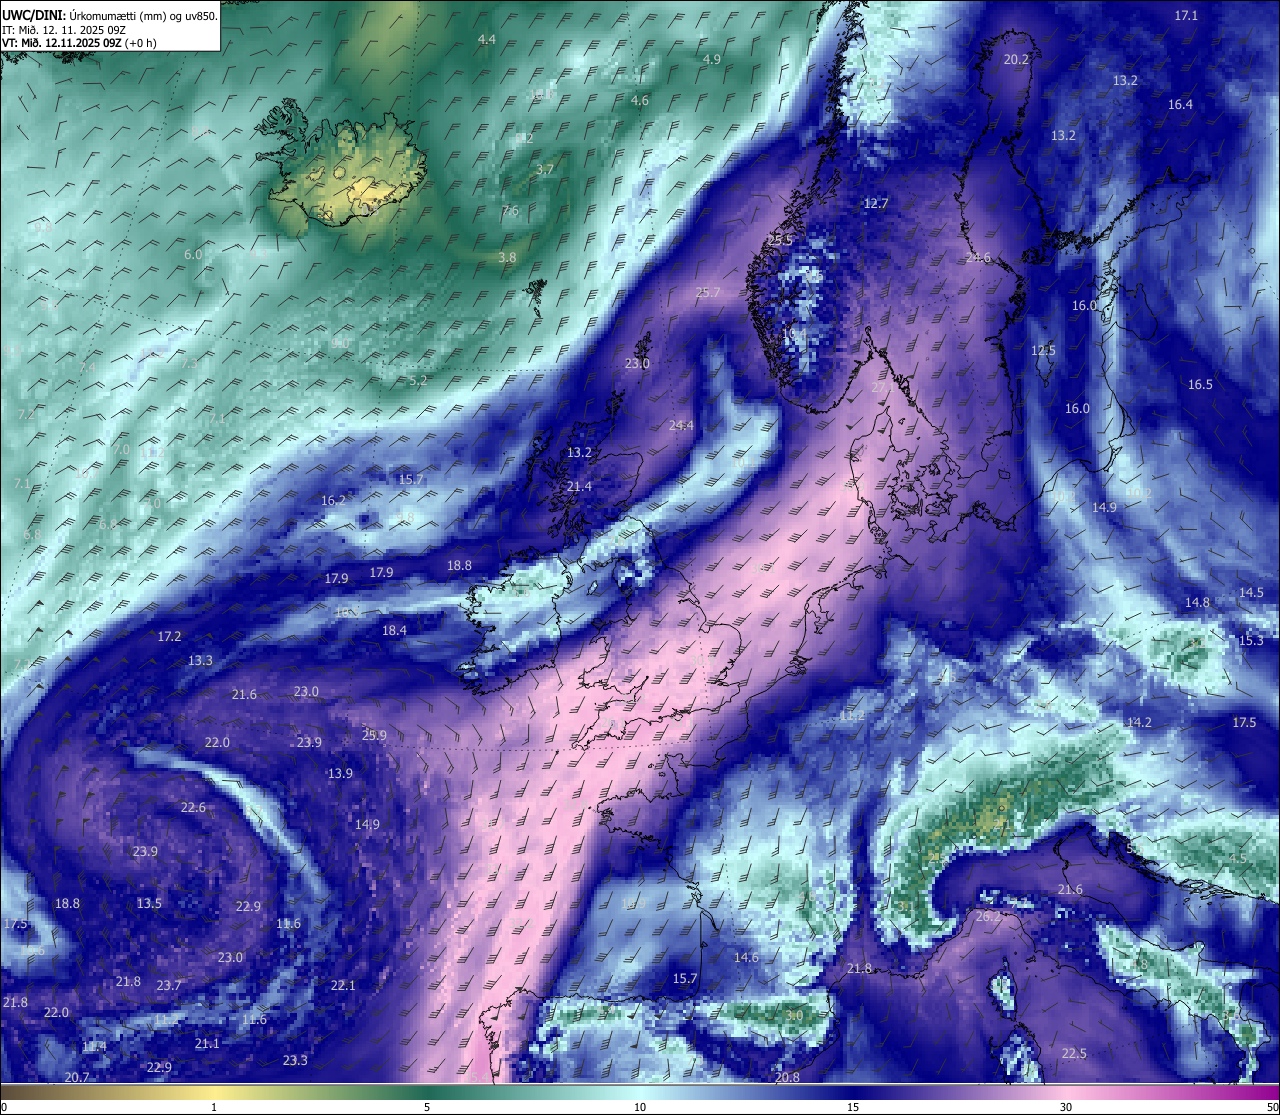The height and width of the screenshot is (1115, 1280).
Task: Click the 26.2 map value
Action: 988,917
